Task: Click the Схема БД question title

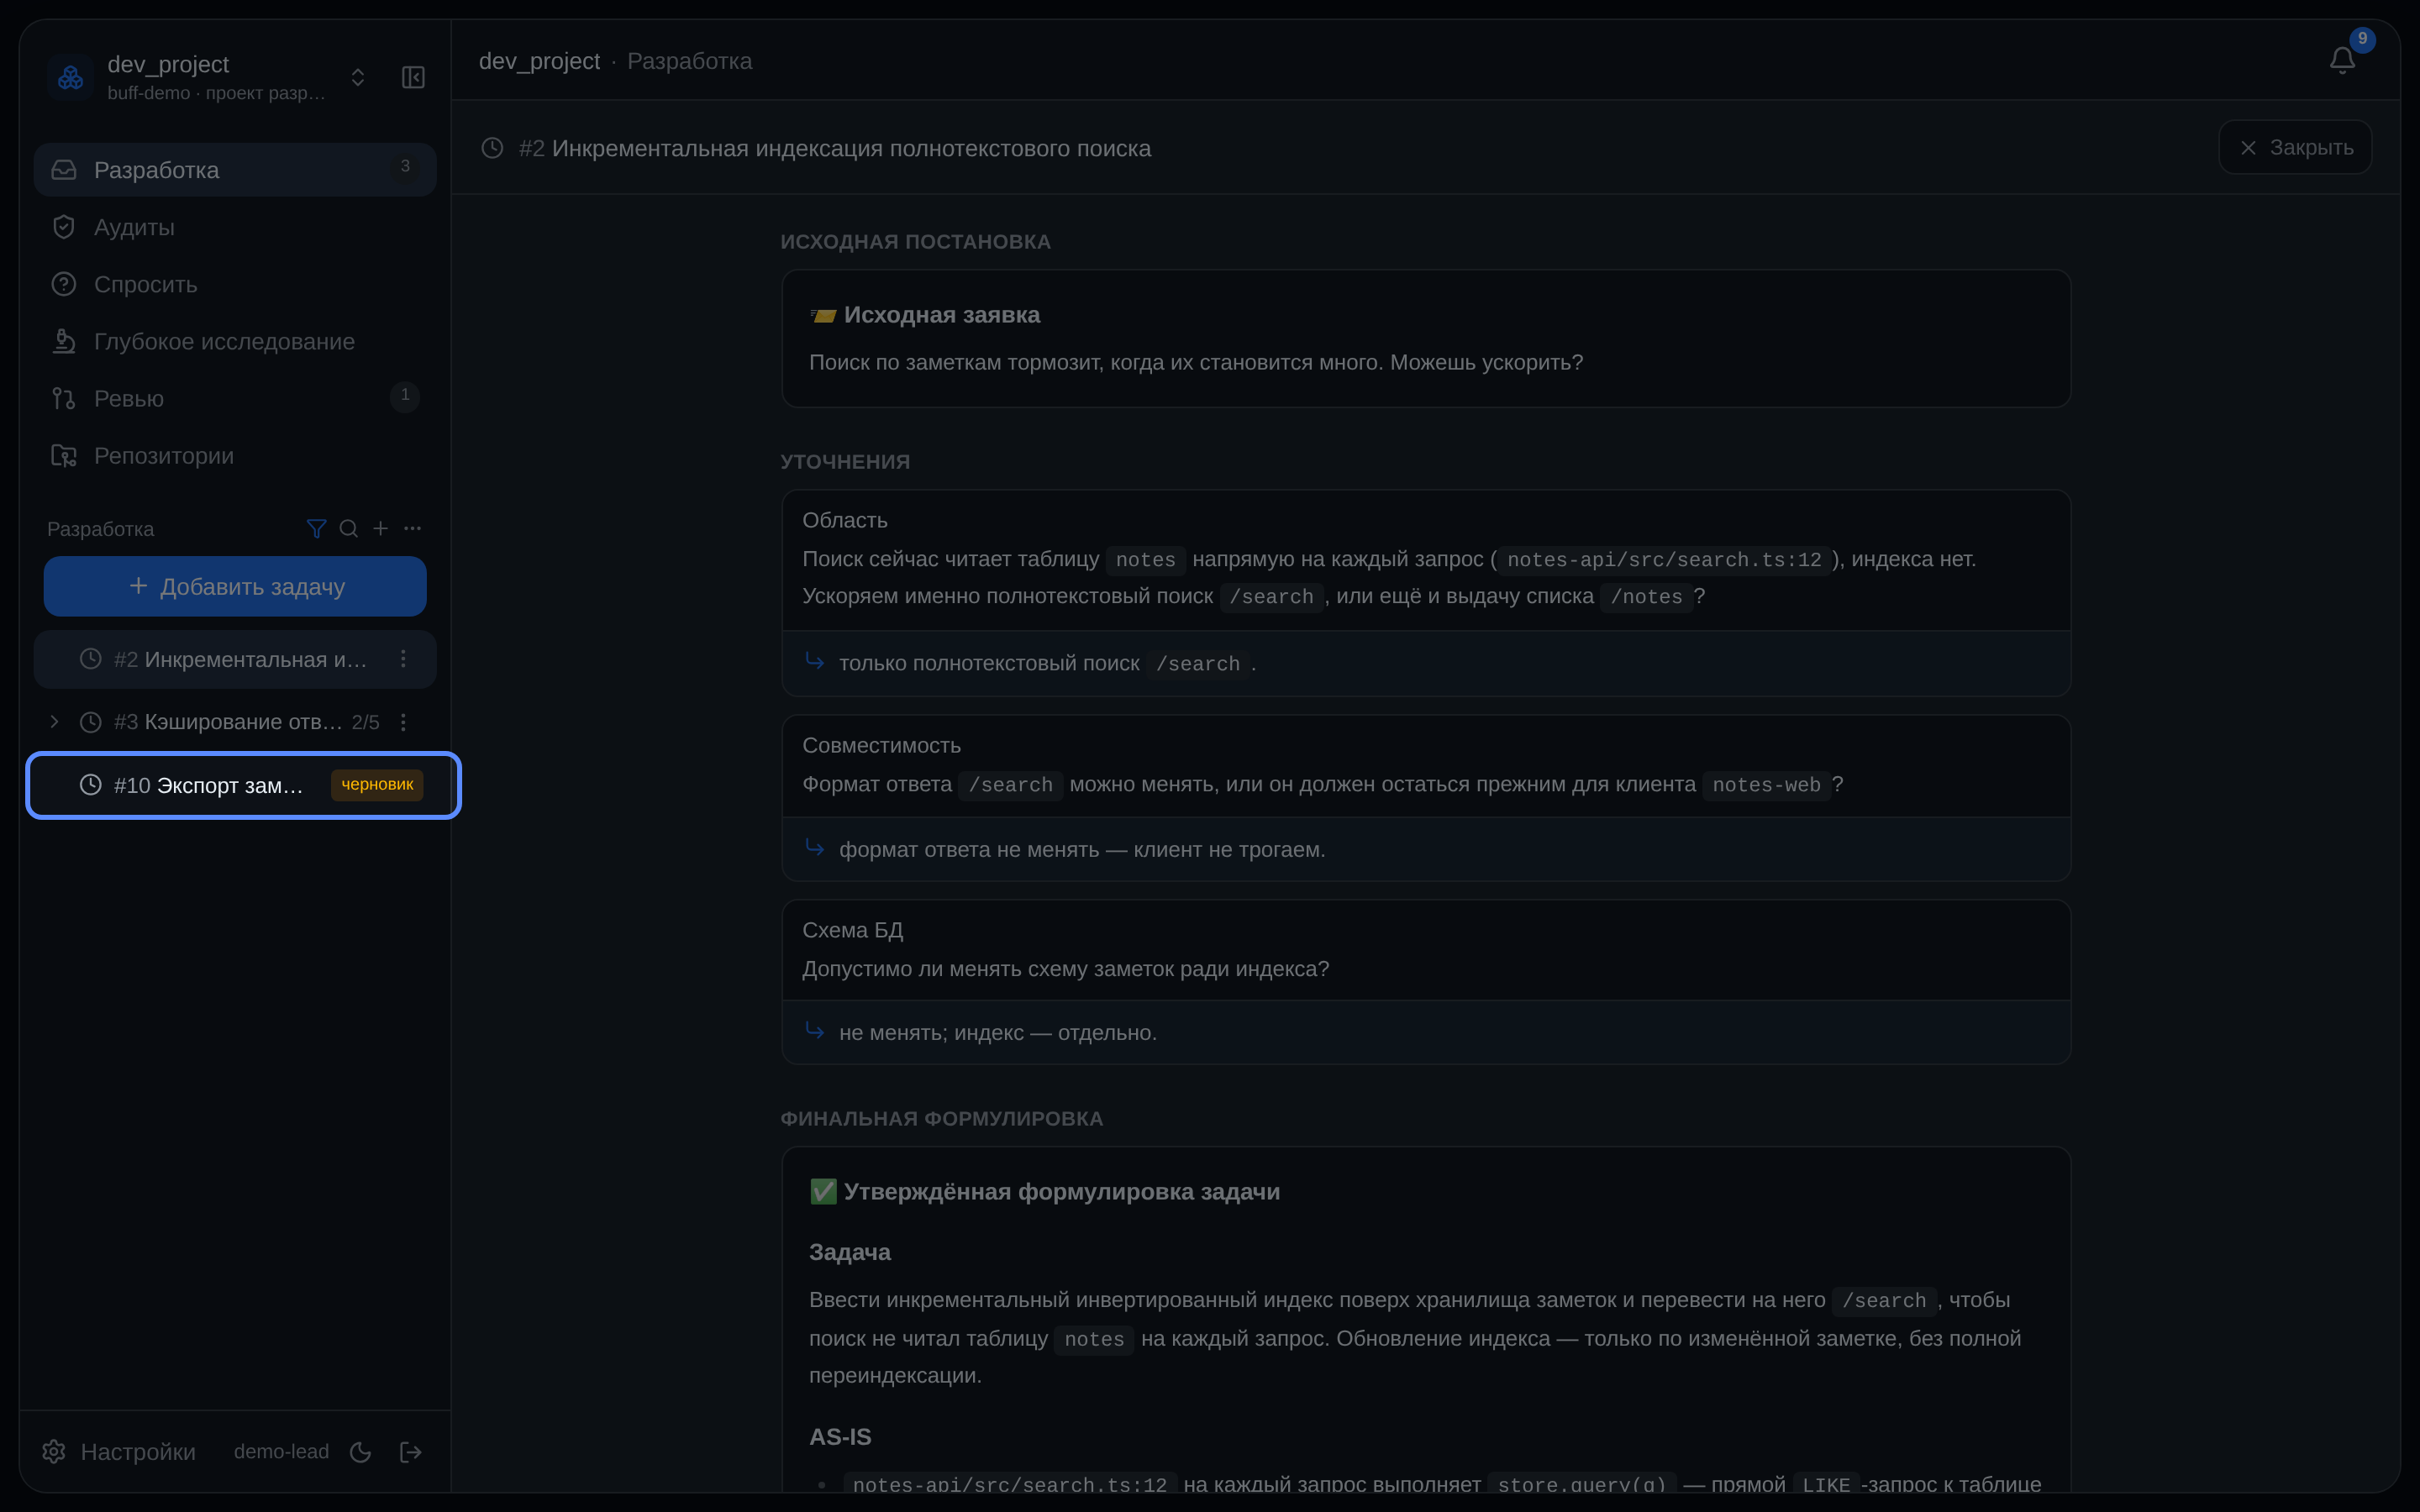Action: 853,930
